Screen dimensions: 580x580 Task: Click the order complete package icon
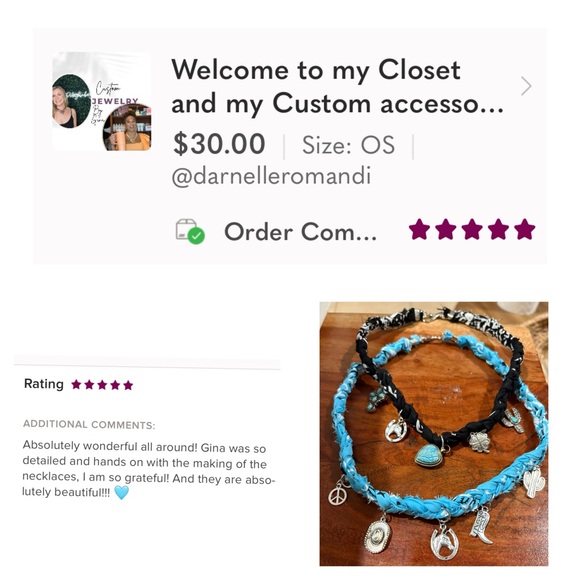[x=190, y=232]
